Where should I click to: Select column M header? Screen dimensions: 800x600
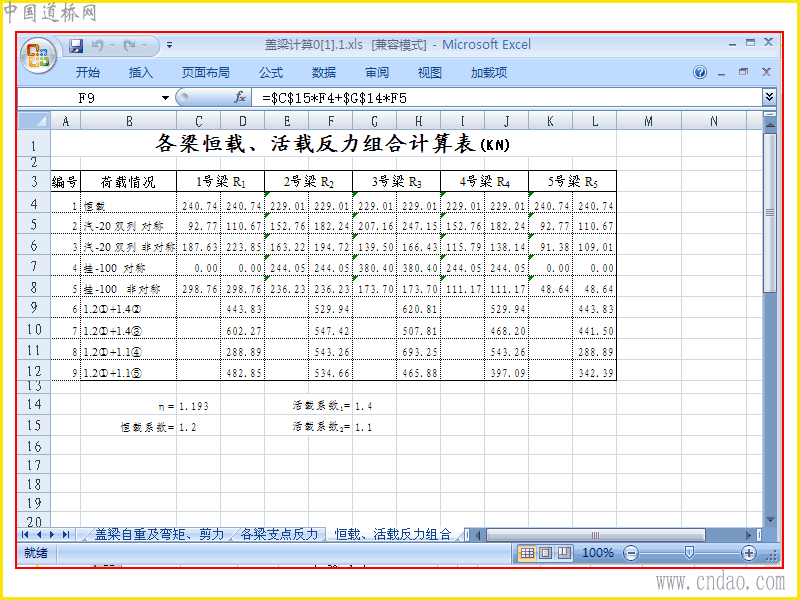click(x=648, y=121)
